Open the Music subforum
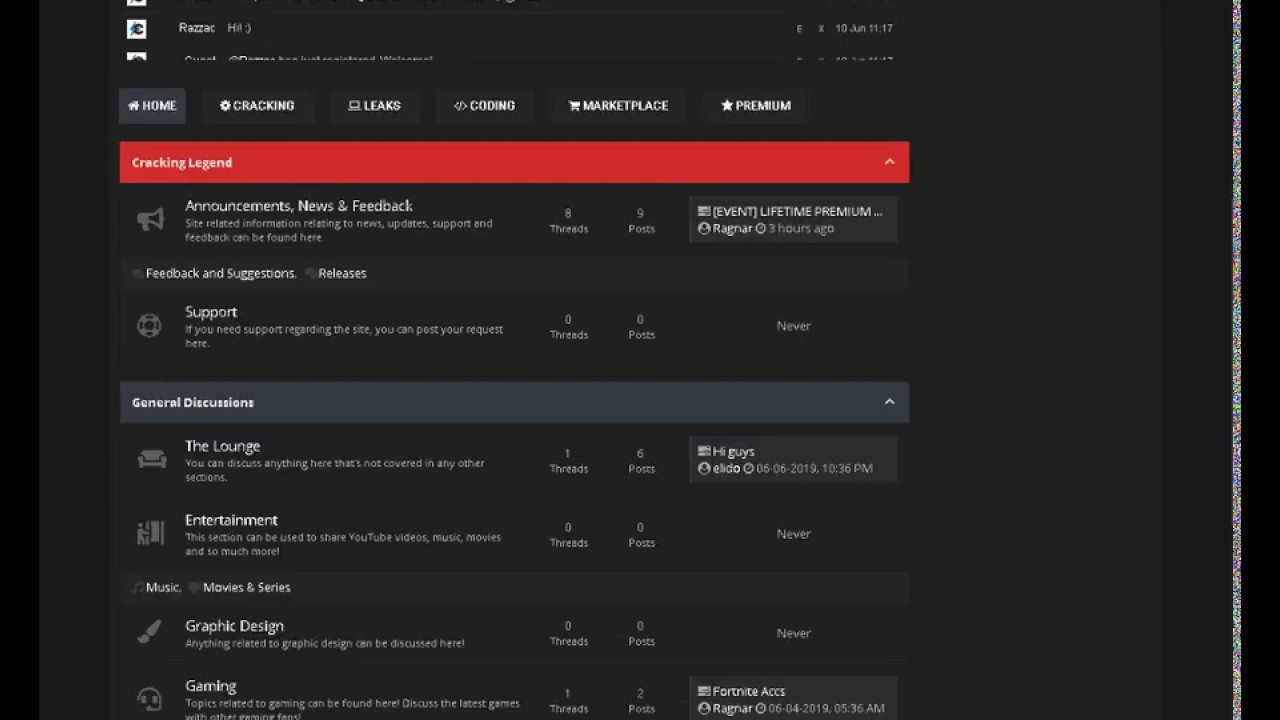Viewport: 1280px width, 720px height. pos(163,587)
